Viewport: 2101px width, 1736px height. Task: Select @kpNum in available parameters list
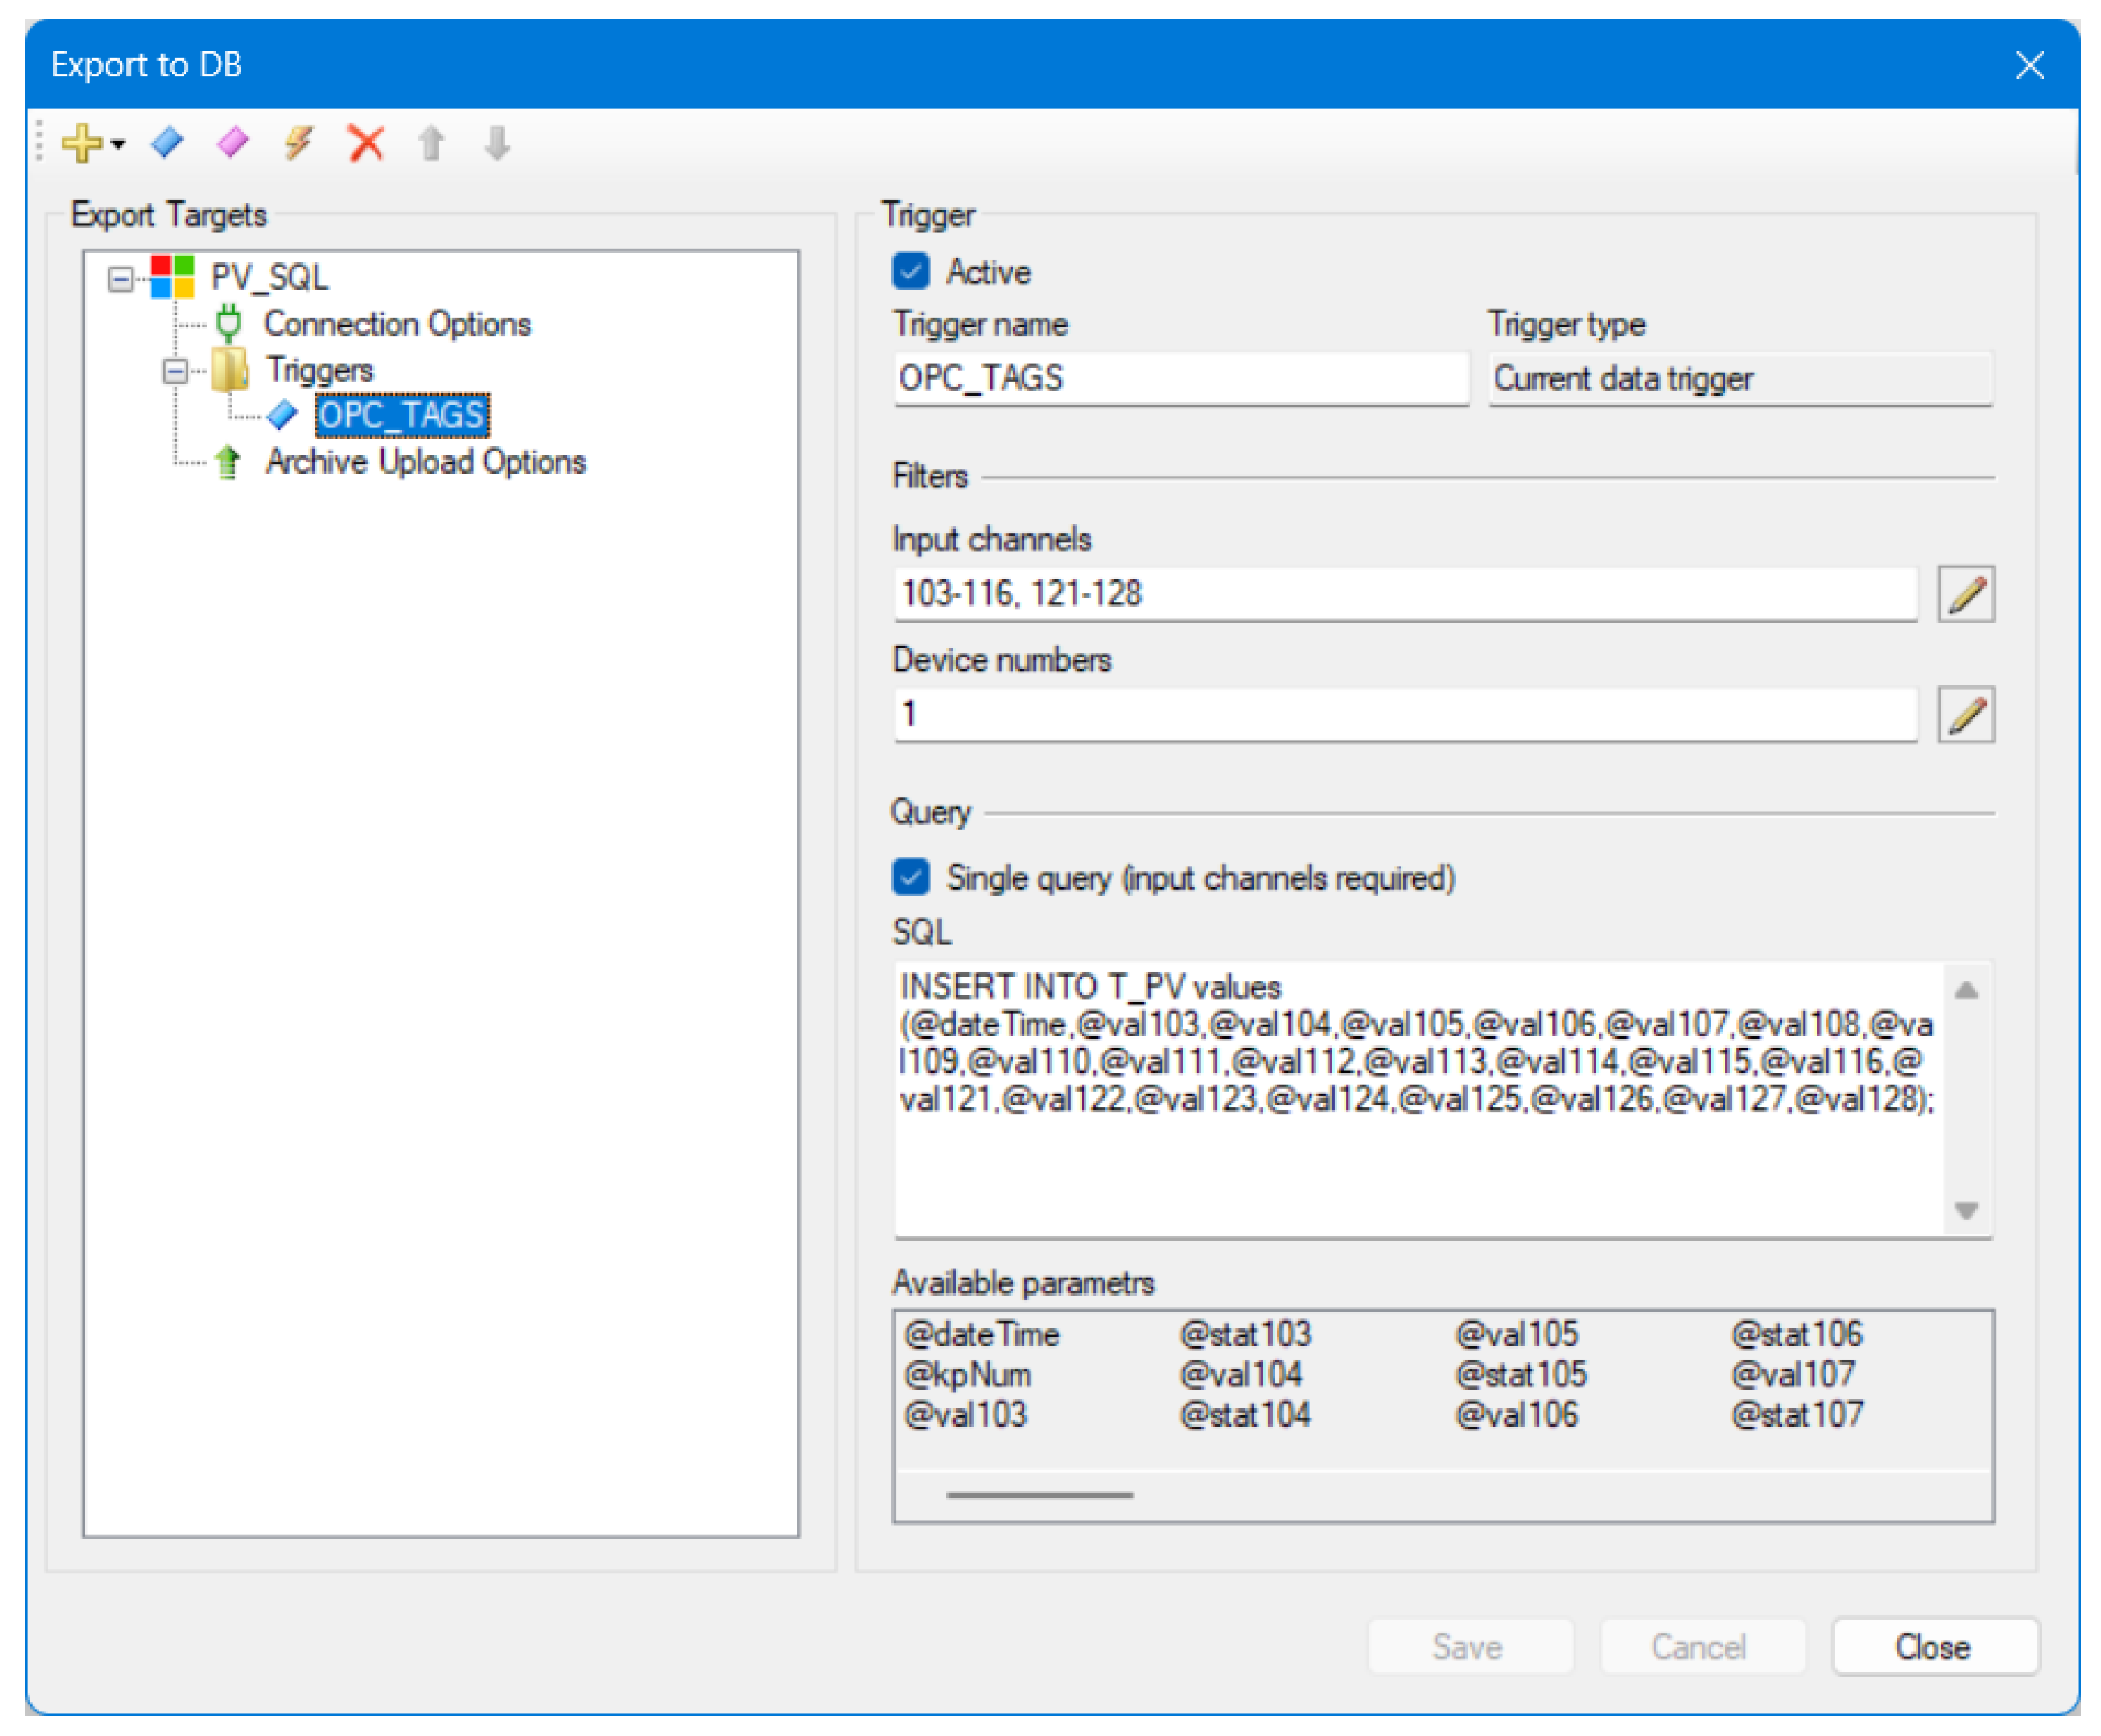[x=966, y=1375]
